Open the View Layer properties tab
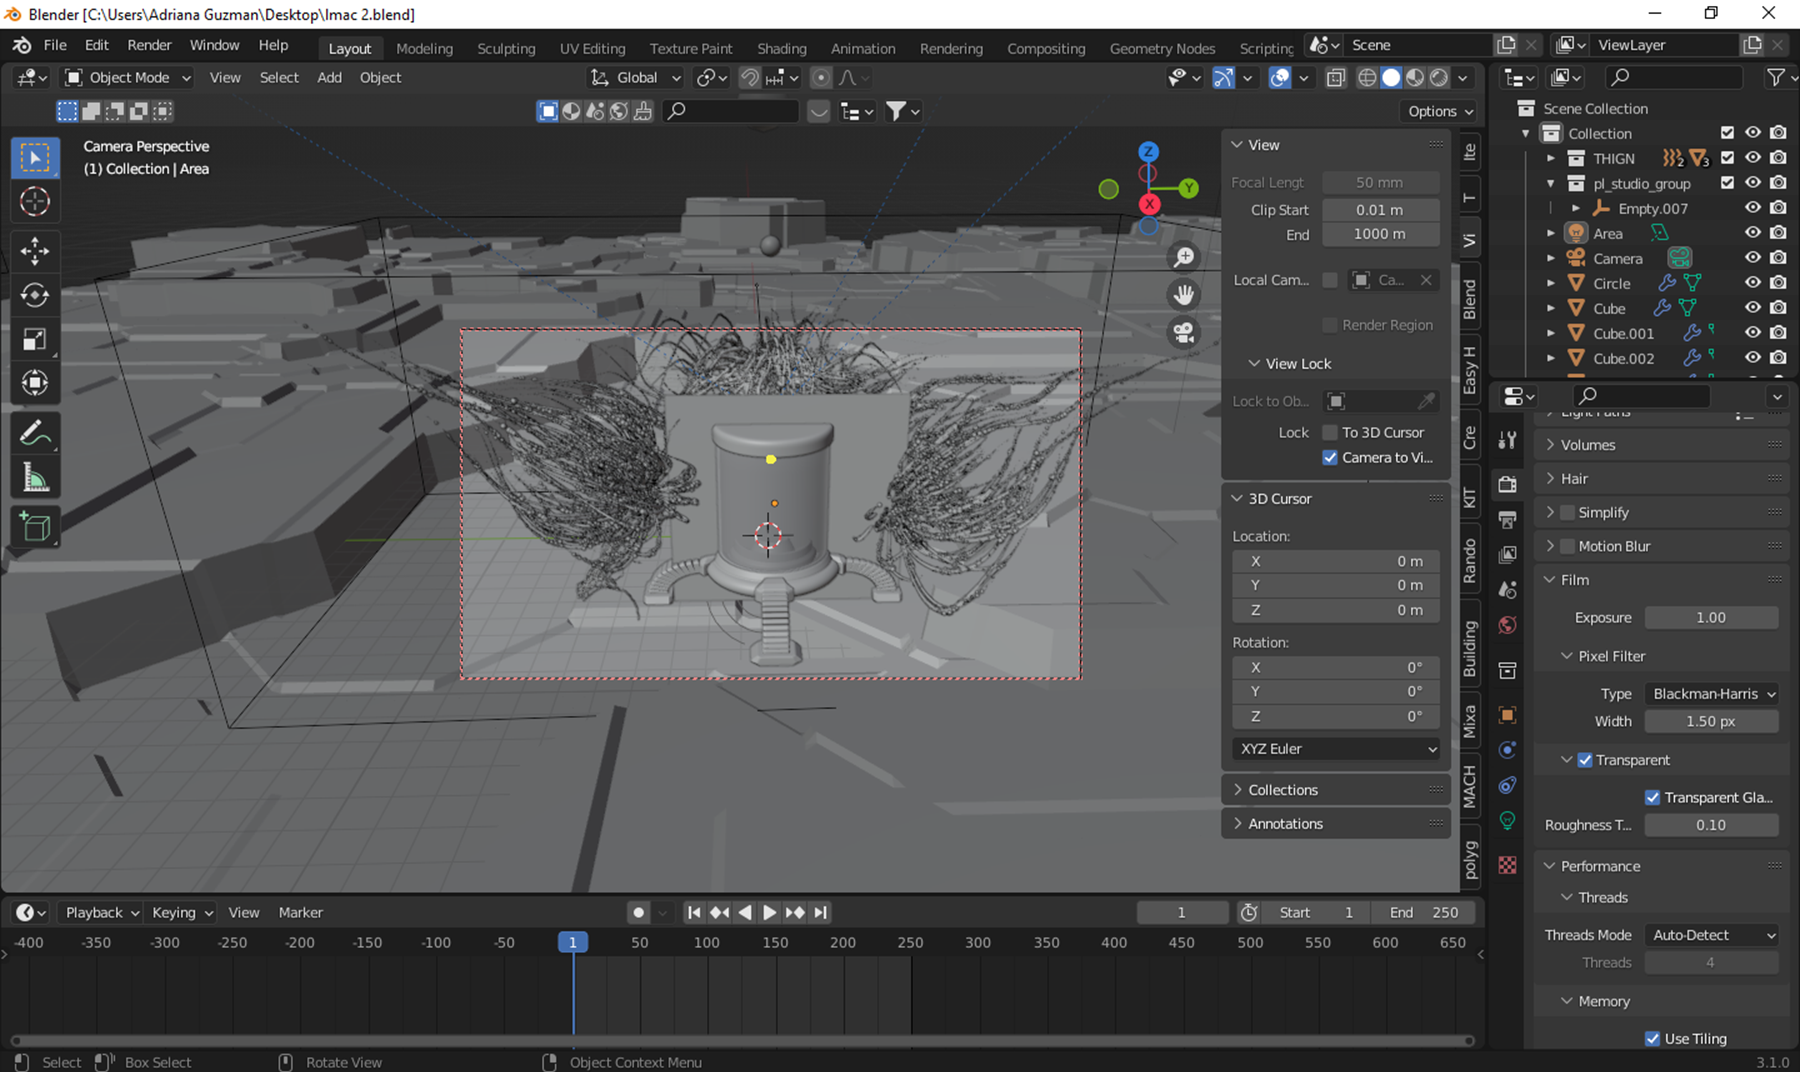This screenshot has height=1072, width=1800. 1507,554
